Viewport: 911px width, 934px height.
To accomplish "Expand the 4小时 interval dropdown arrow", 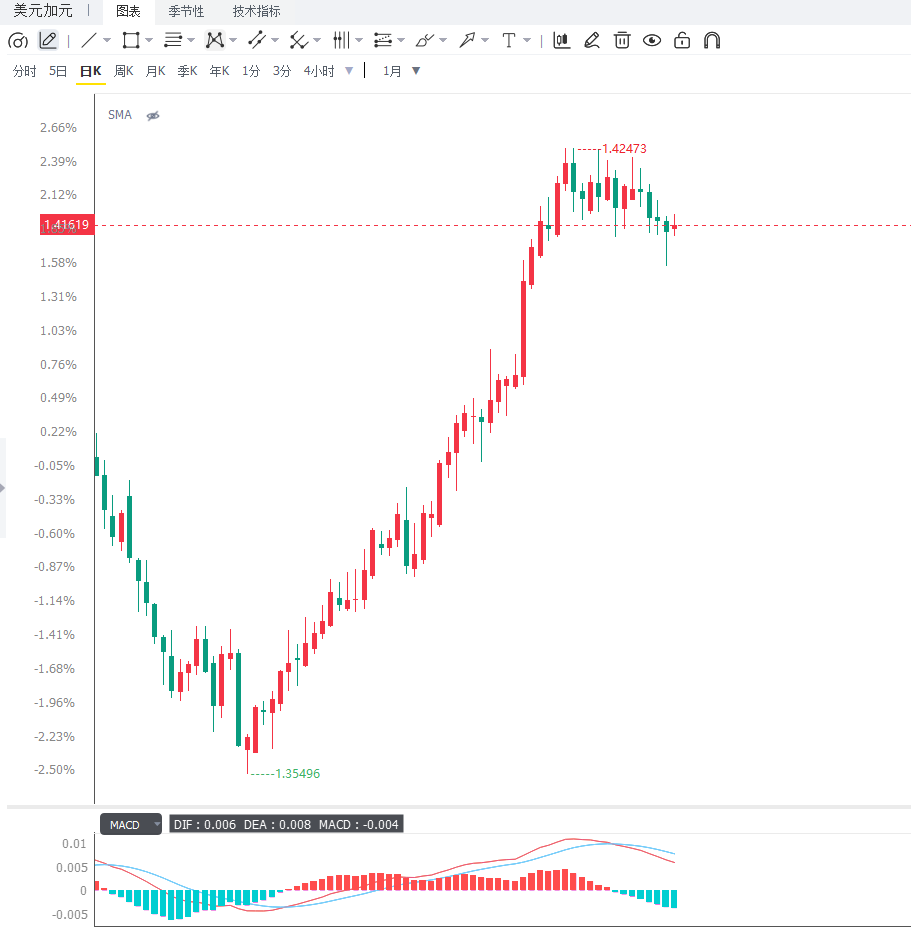I will pyautogui.click(x=349, y=71).
